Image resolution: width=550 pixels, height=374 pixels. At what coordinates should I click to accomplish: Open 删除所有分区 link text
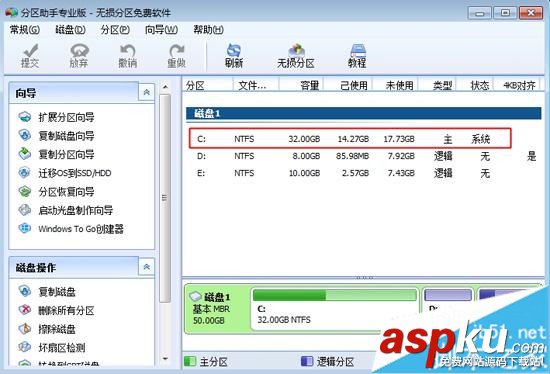66,310
